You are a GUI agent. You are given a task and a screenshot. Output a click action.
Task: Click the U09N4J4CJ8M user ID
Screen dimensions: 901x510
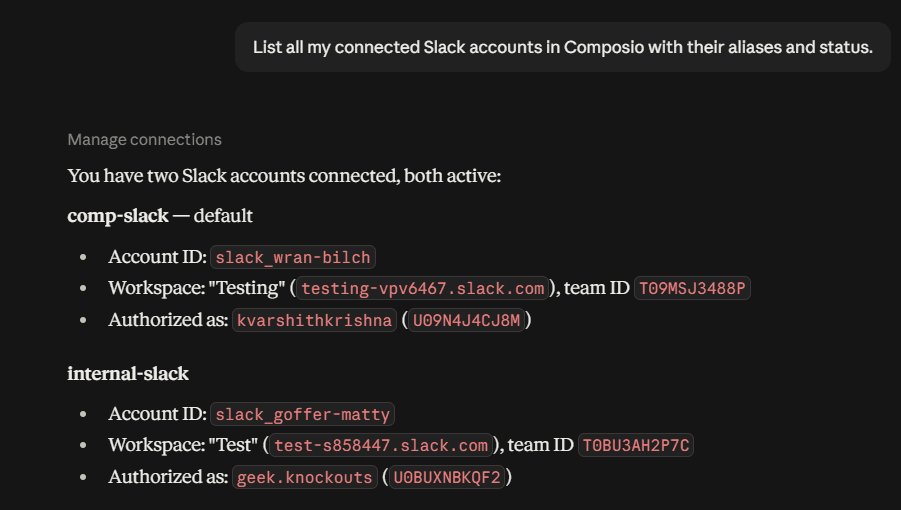click(x=467, y=320)
